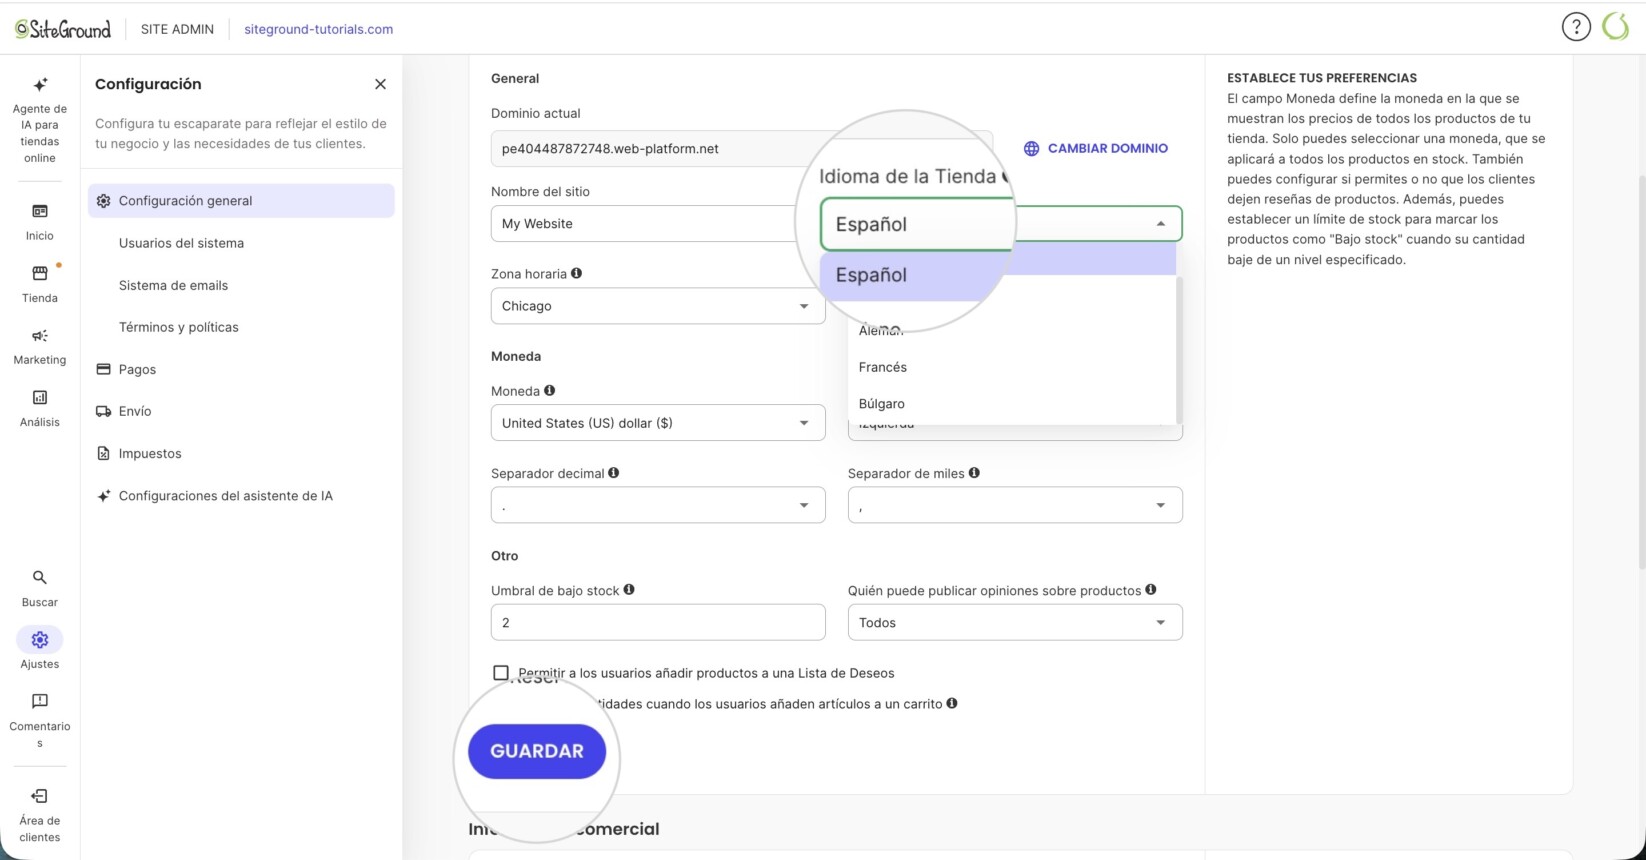This screenshot has width=1646, height=860.
Task: Open Comentarios feedback
Action: (40, 720)
